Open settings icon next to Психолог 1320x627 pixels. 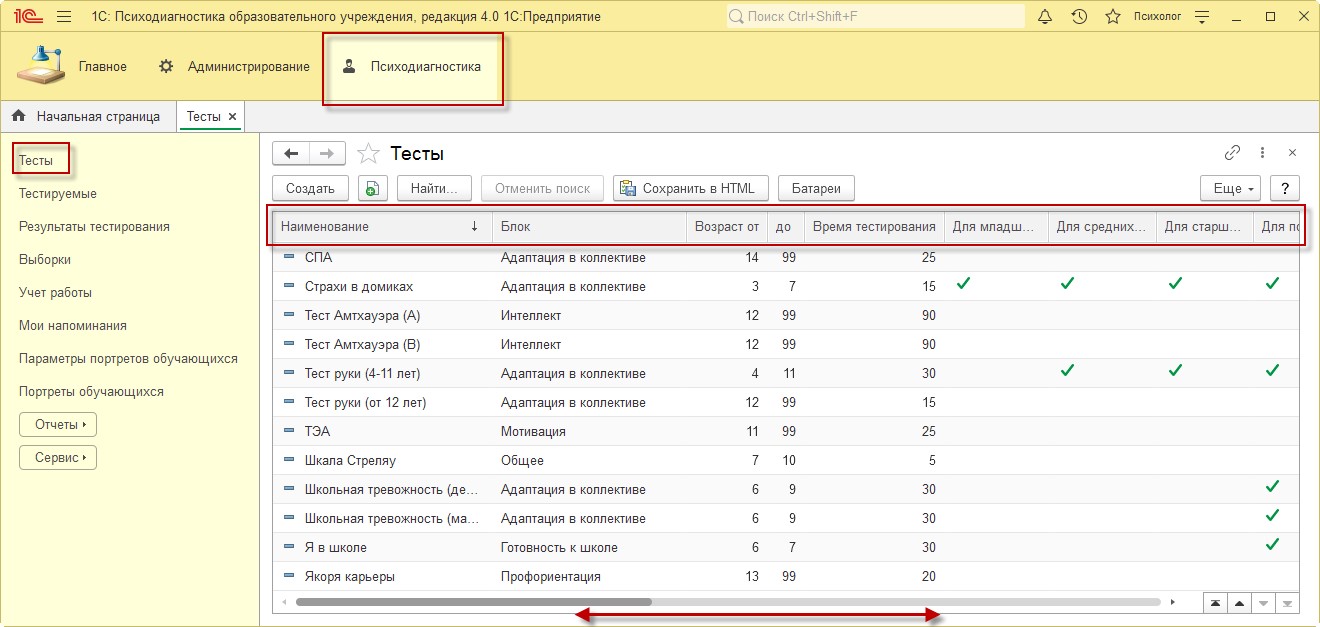1202,17
